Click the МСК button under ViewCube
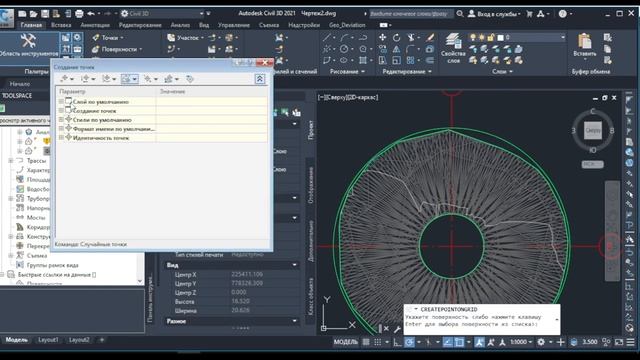Image resolution: width=640 pixels, height=360 pixels. (x=592, y=164)
